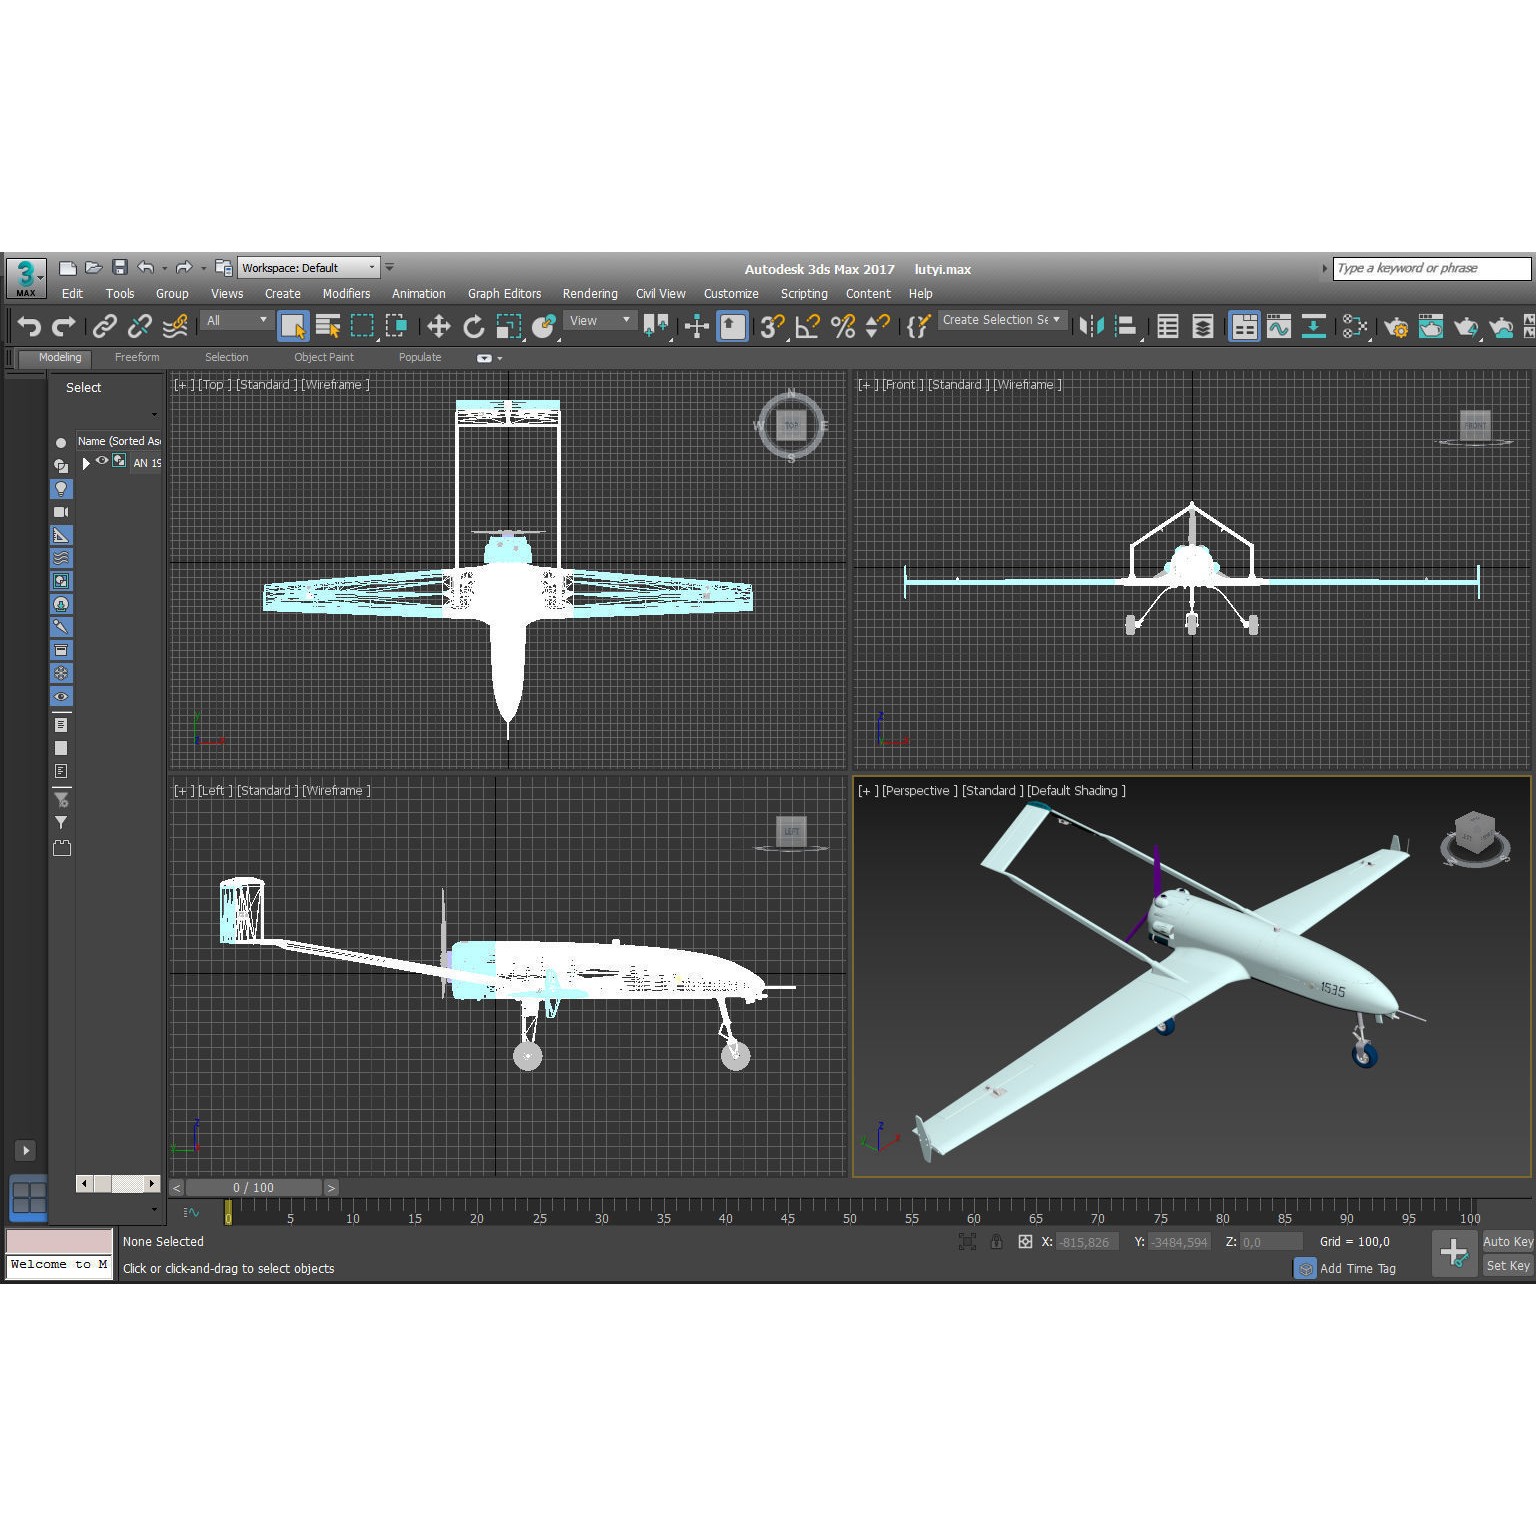Open the View reference coordinate system dropdown
This screenshot has width=1536, height=1536.
(600, 320)
